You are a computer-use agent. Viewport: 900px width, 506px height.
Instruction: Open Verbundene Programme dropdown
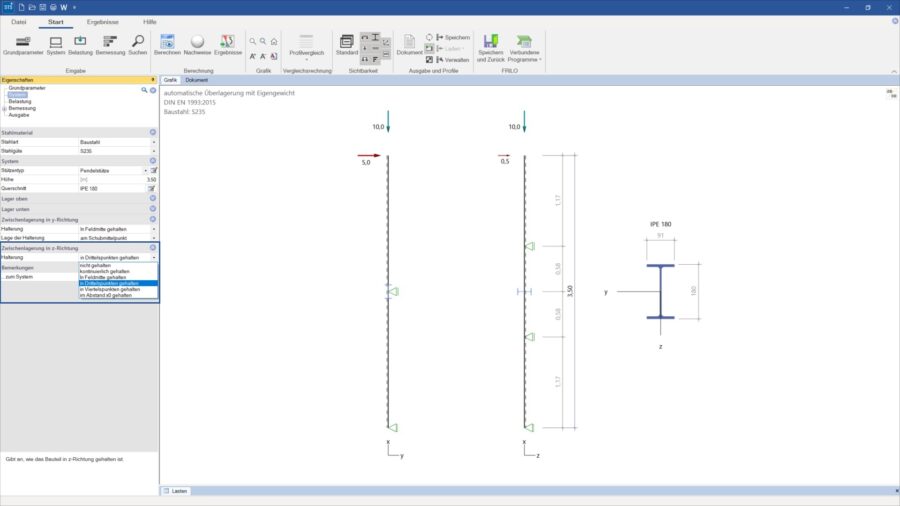pyautogui.click(x=524, y=48)
